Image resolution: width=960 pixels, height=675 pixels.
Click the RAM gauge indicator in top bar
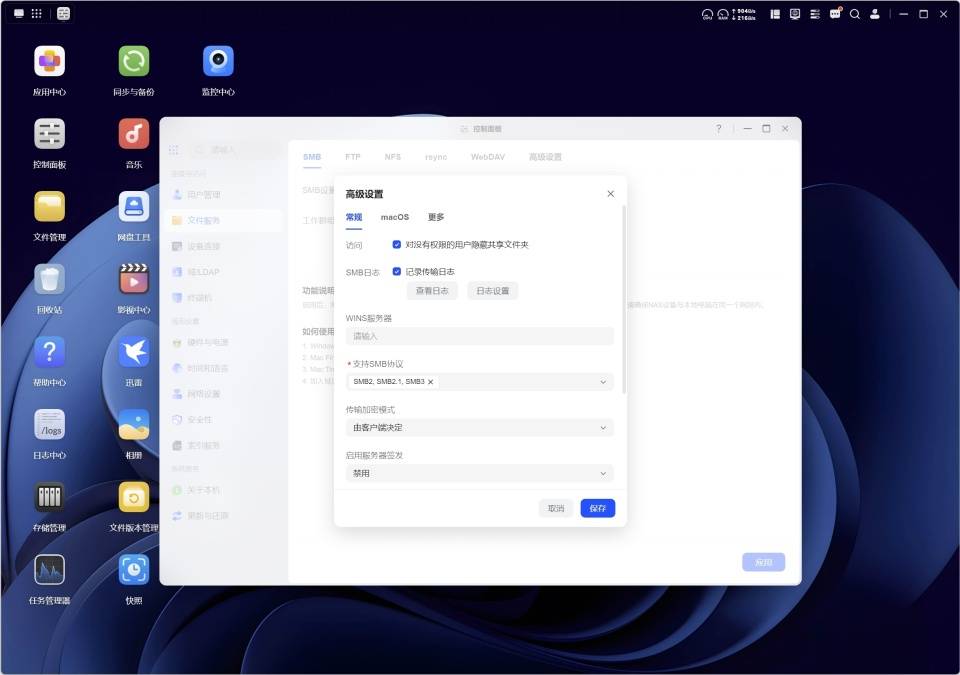point(723,14)
